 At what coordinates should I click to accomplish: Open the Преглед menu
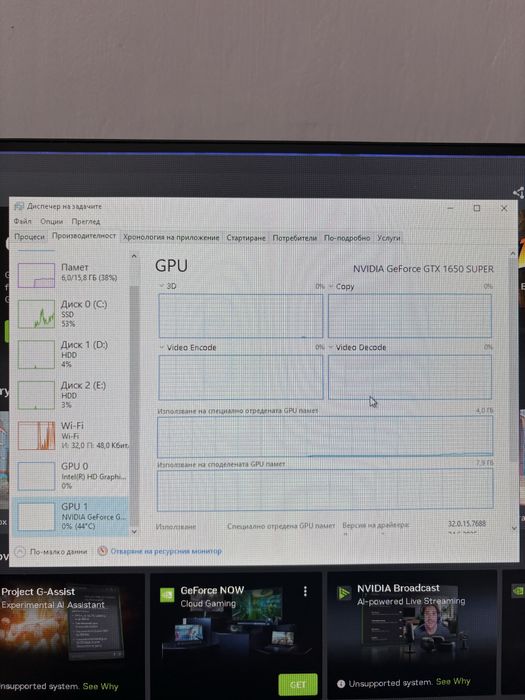click(x=86, y=221)
